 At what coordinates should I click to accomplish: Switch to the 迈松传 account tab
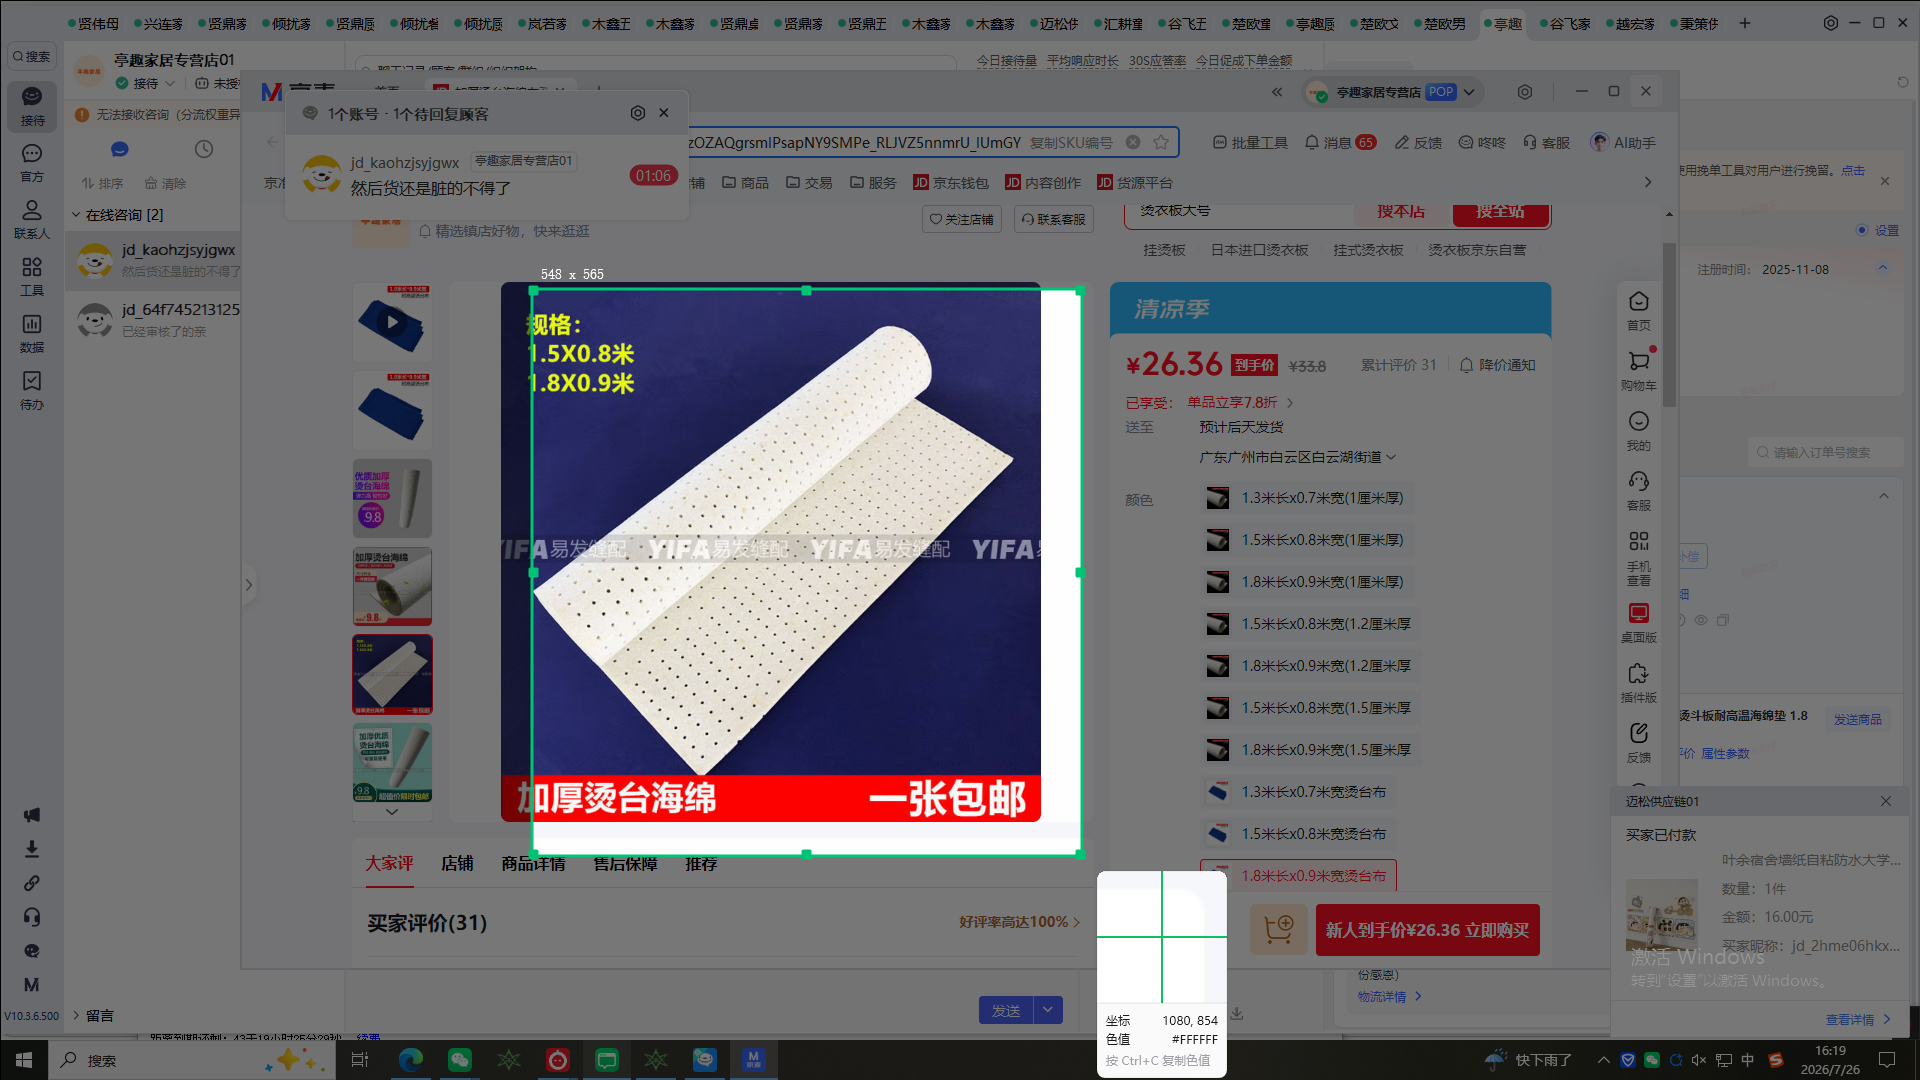pos(1054,23)
